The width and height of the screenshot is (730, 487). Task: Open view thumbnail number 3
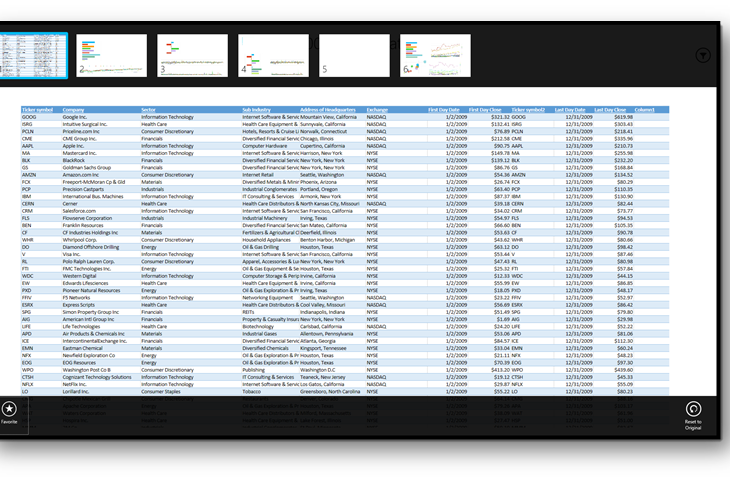pyautogui.click(x=192, y=55)
